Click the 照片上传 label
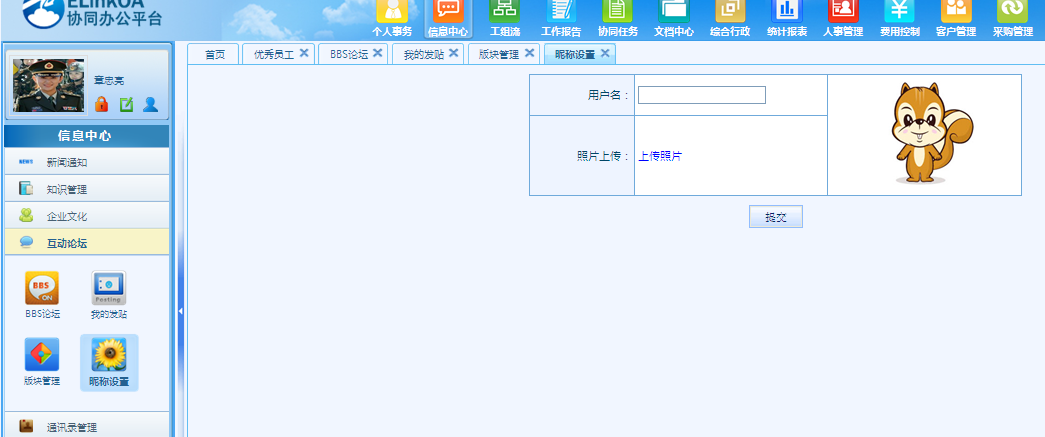 coord(603,156)
